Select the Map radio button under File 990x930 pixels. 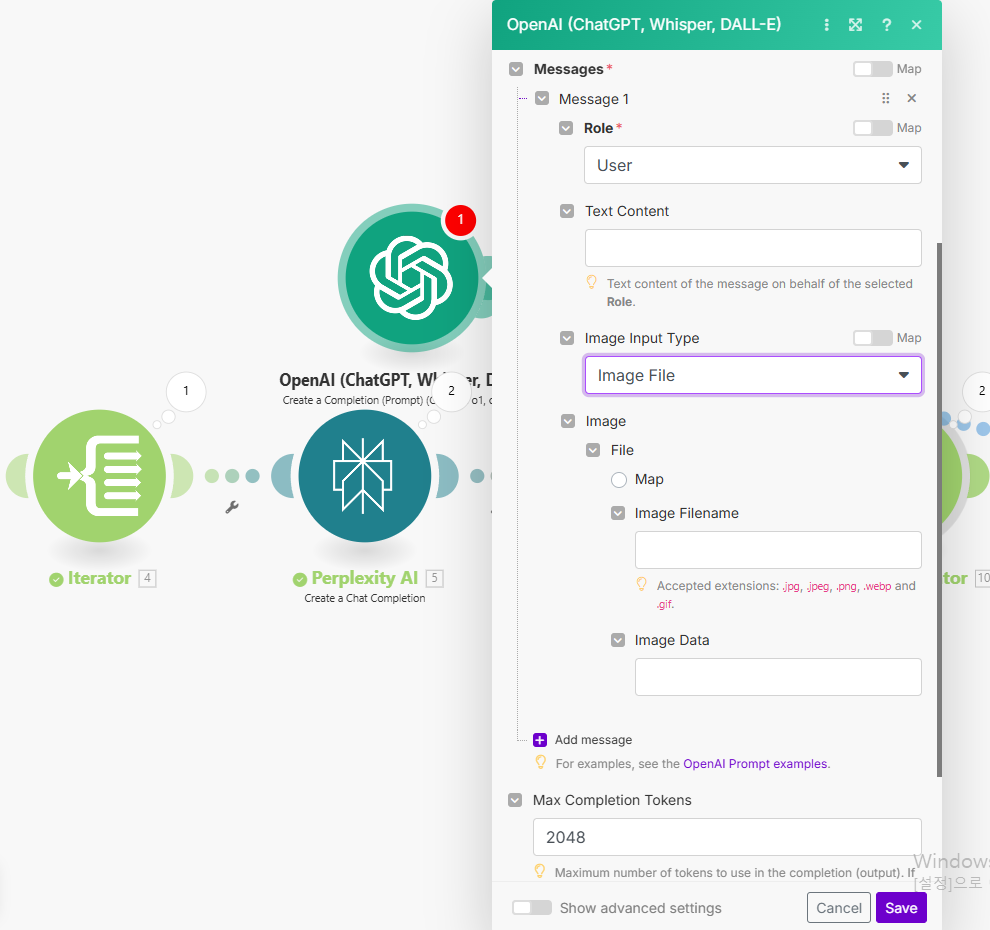tap(619, 480)
